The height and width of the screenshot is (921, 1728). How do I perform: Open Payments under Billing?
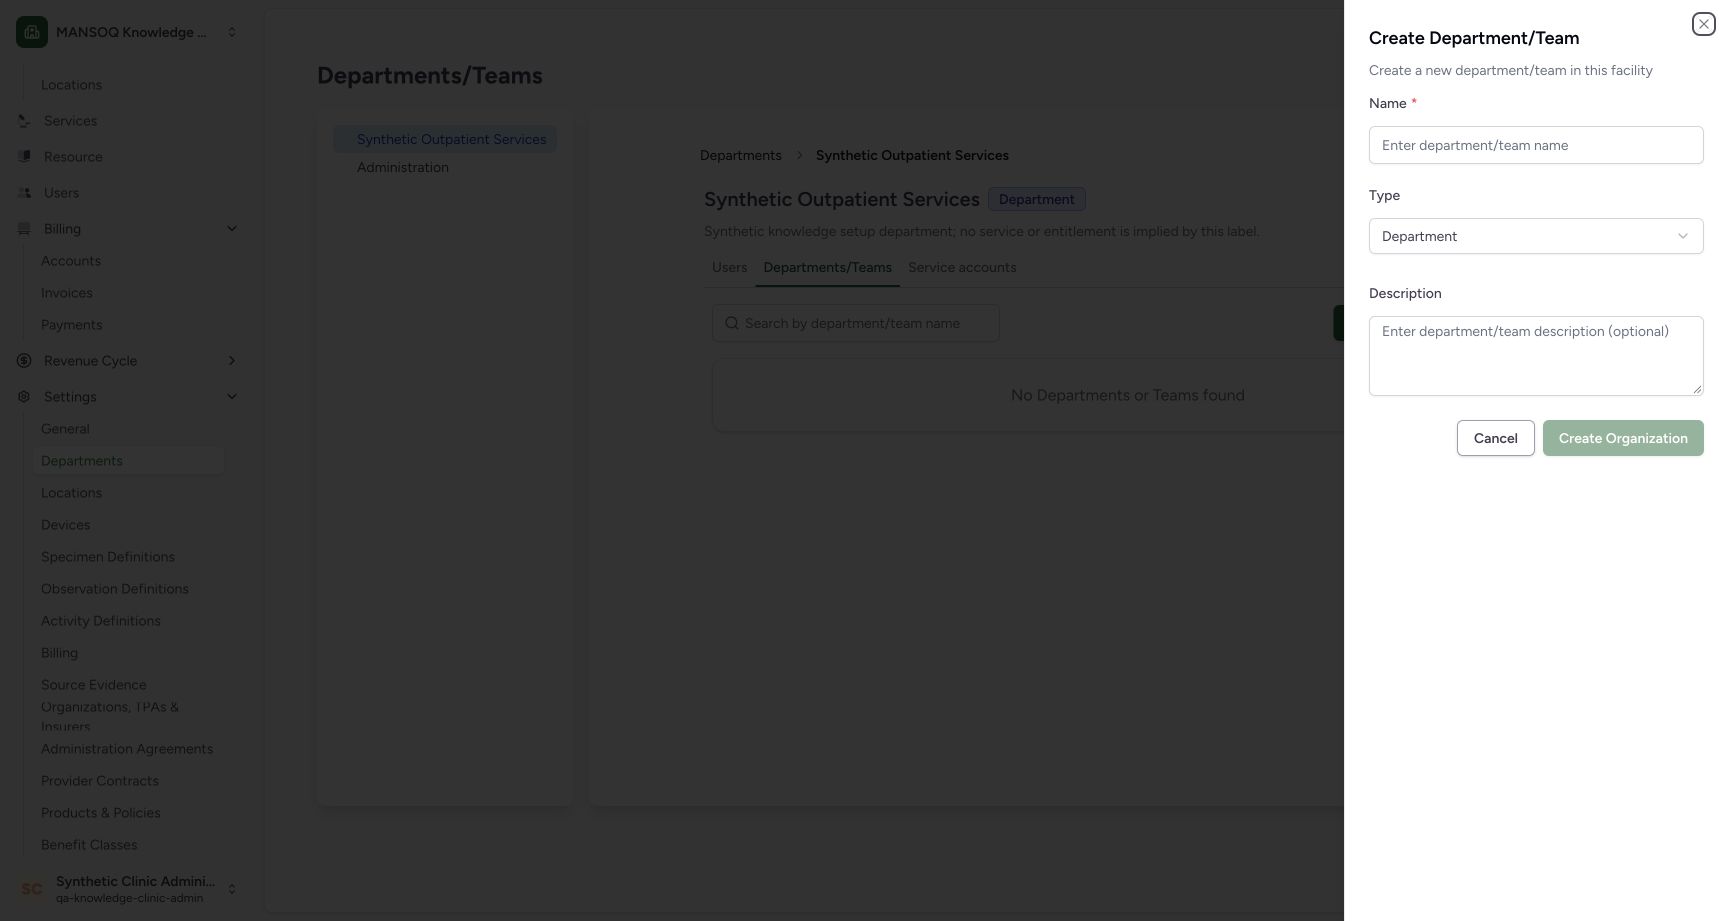click(x=72, y=325)
